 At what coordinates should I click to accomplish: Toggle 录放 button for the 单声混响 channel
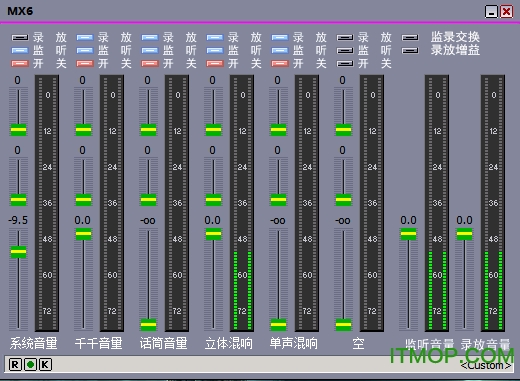[280, 37]
